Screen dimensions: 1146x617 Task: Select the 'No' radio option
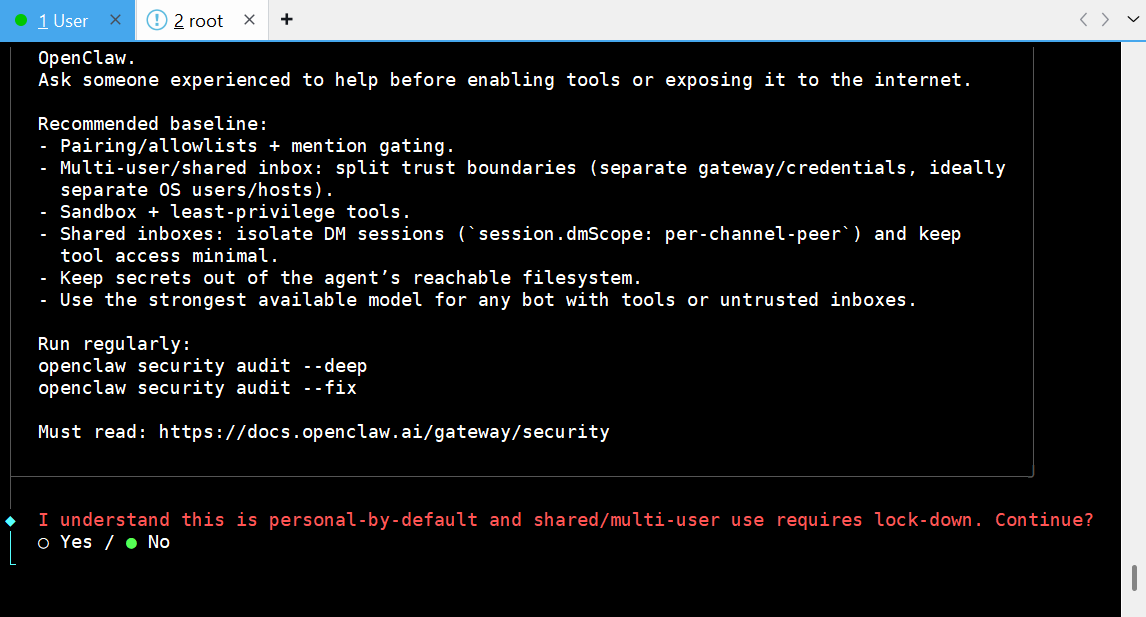tap(131, 542)
